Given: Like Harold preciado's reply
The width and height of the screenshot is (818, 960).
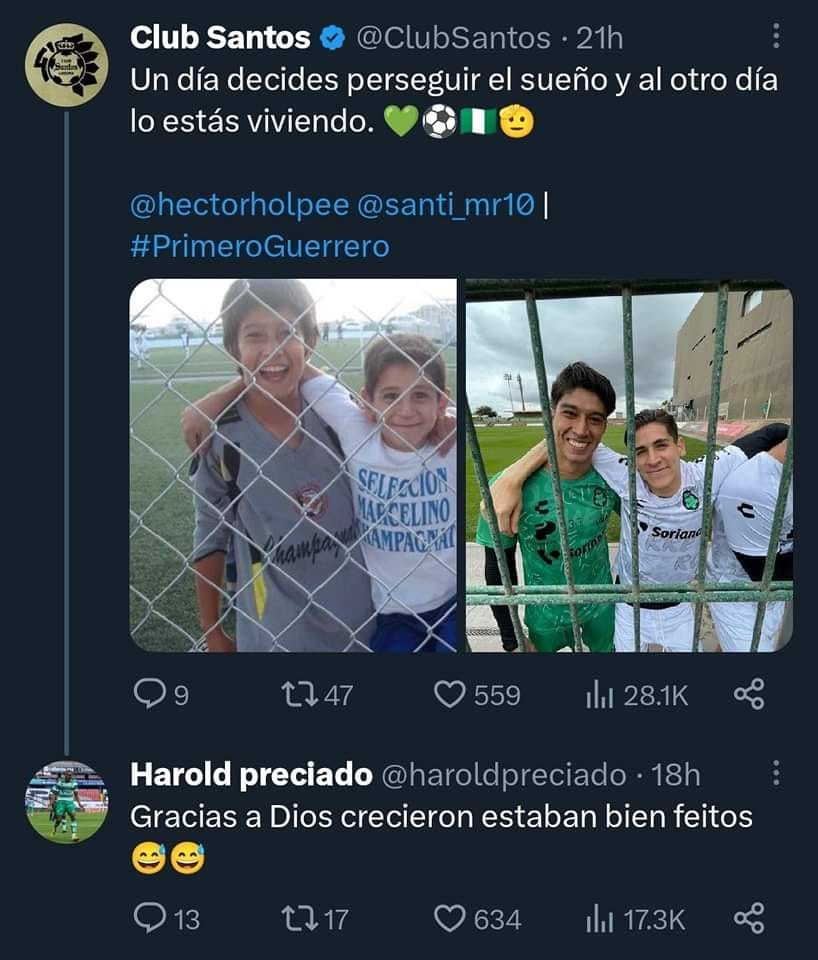Looking at the screenshot, I should pyautogui.click(x=450, y=918).
